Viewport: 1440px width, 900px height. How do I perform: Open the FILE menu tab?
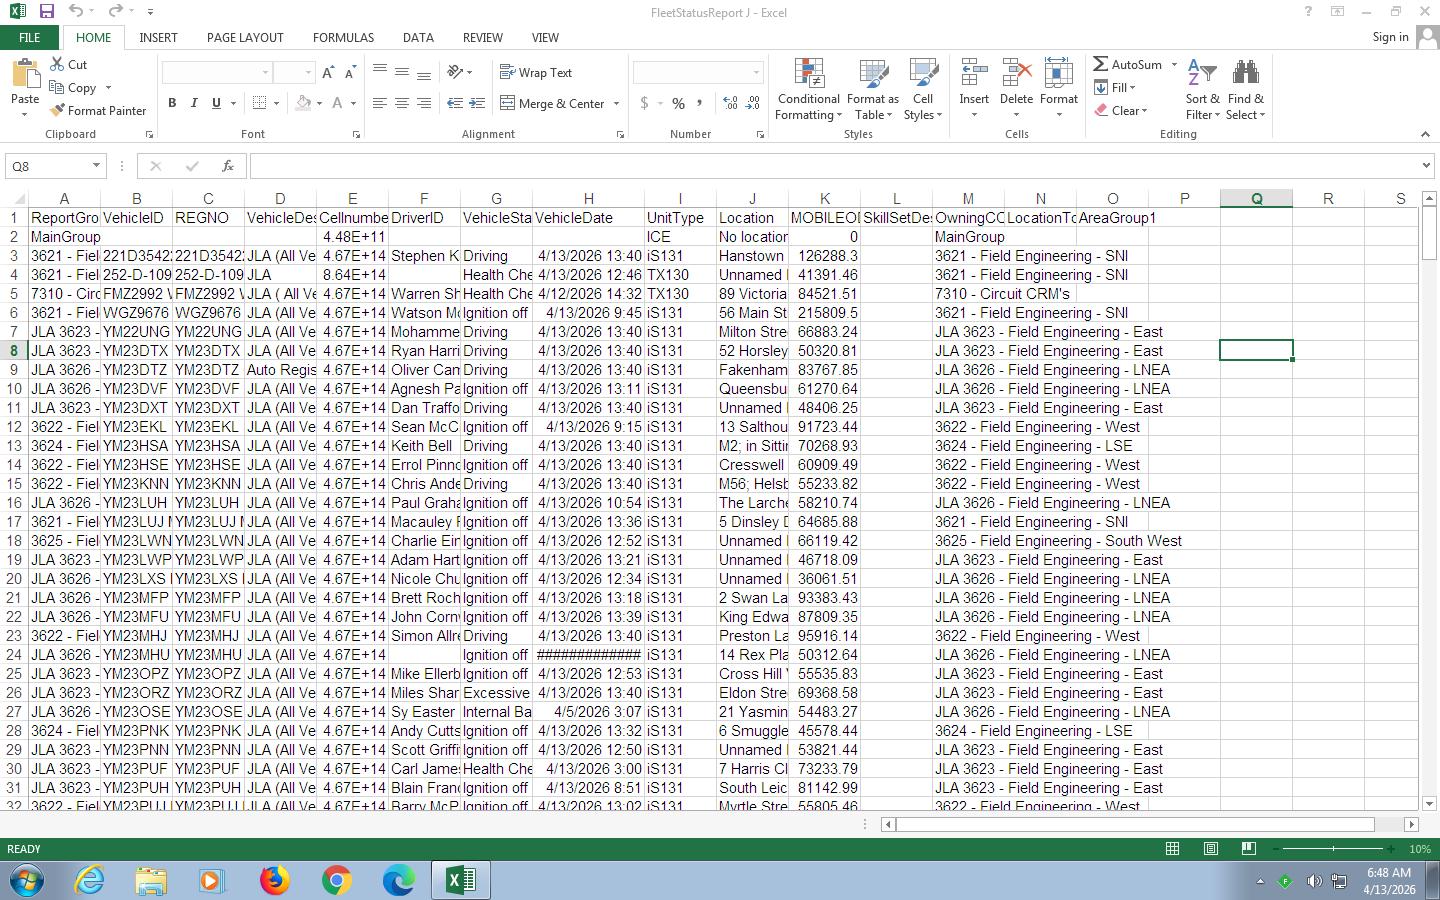[29, 37]
